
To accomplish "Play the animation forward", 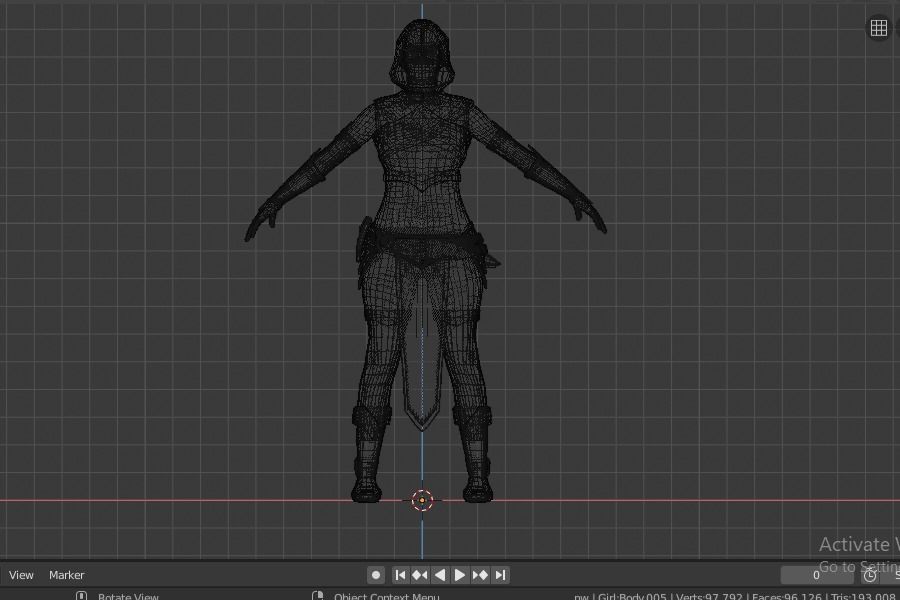I will pos(459,575).
